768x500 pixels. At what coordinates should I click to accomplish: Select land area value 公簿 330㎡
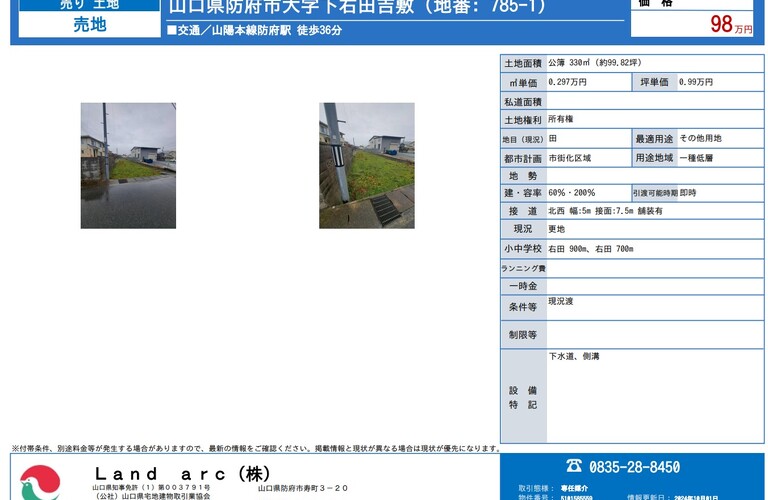pos(569,63)
